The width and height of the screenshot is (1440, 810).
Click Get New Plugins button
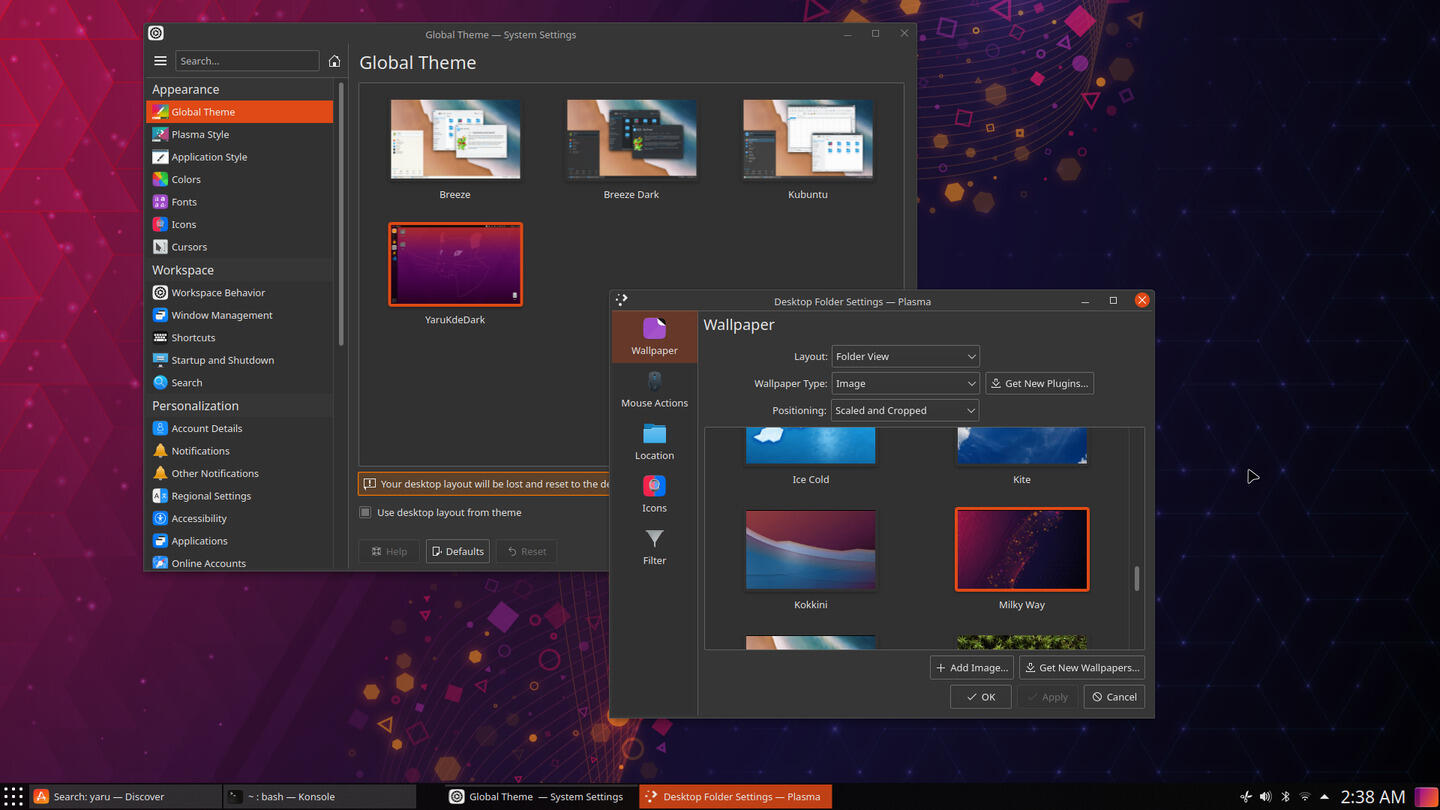click(x=1039, y=383)
